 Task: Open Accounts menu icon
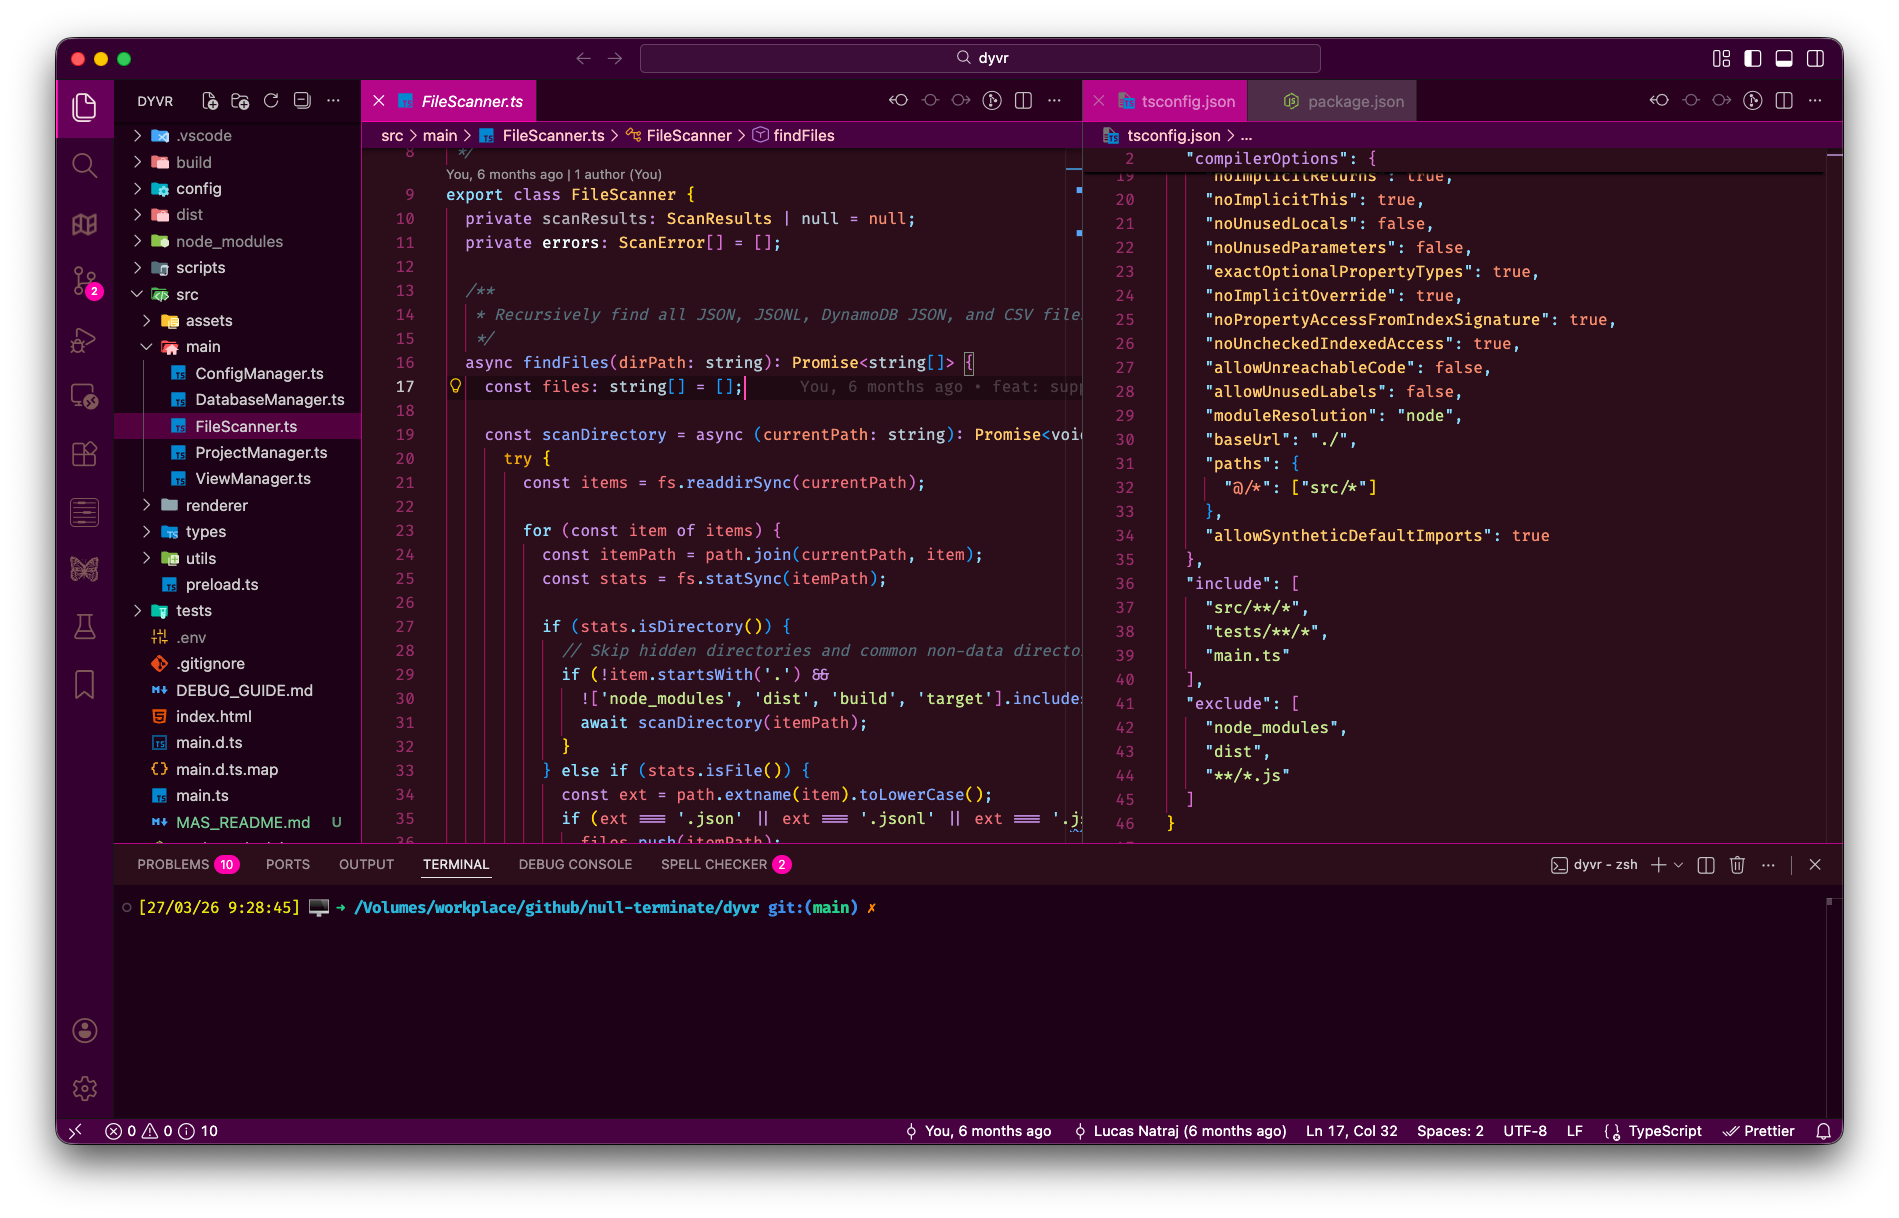point(85,1031)
